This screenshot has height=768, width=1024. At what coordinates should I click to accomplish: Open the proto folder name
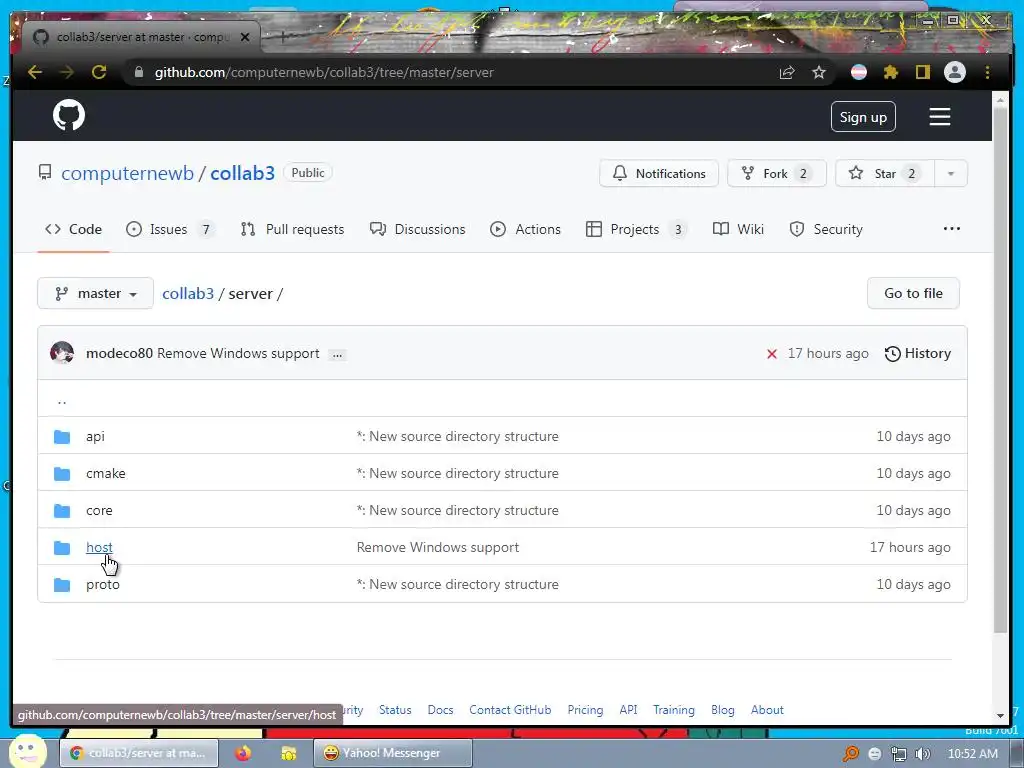coord(103,584)
